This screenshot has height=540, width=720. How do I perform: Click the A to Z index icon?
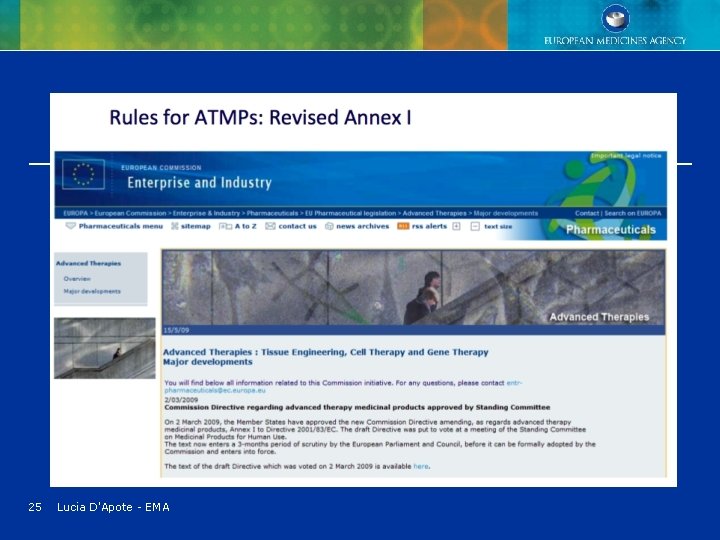pos(225,226)
